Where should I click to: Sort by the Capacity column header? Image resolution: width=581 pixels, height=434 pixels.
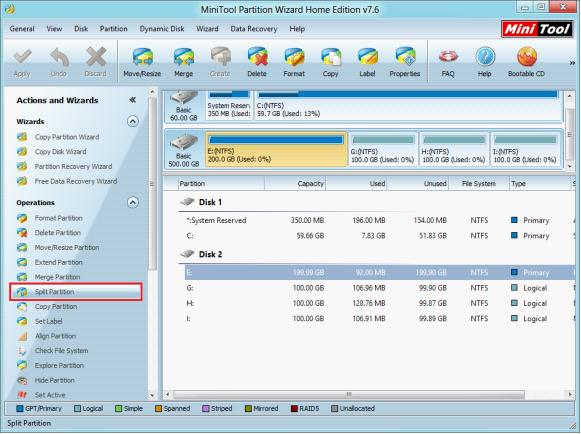point(295,184)
